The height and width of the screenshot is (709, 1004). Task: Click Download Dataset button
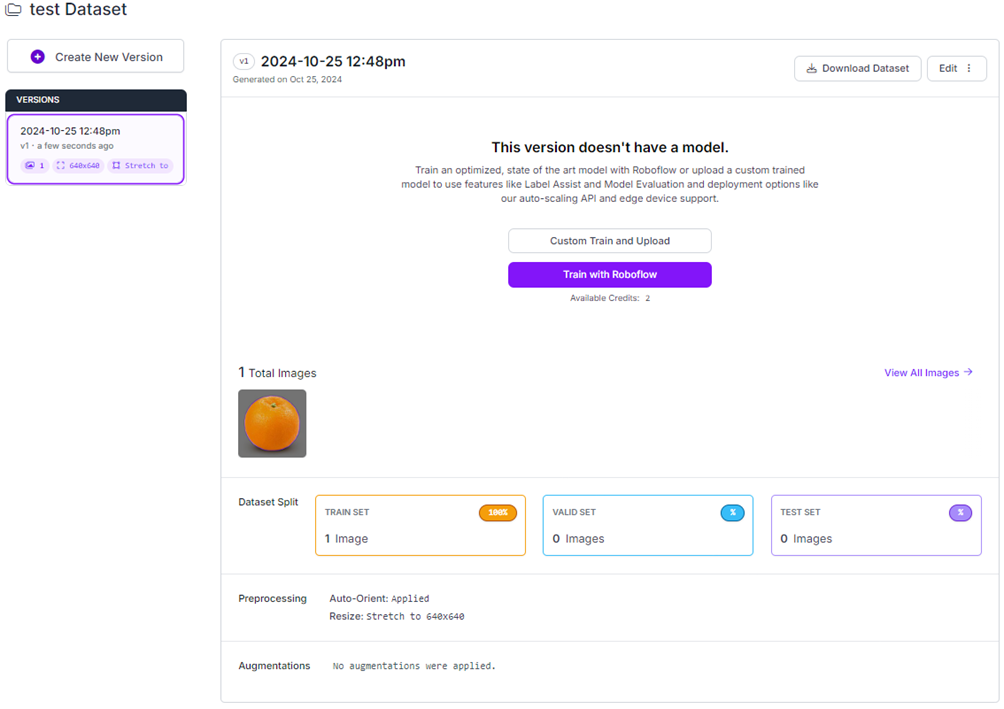[x=857, y=69]
